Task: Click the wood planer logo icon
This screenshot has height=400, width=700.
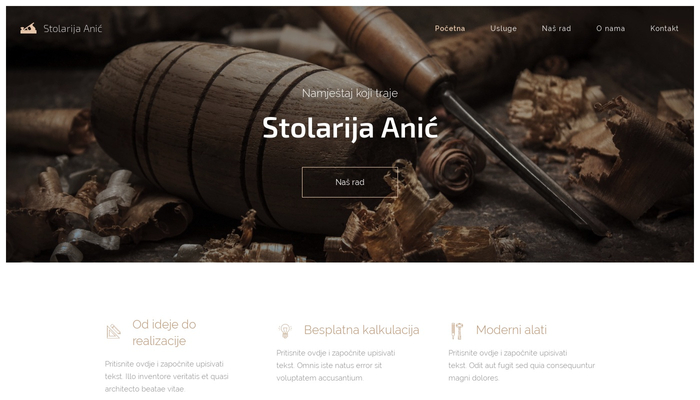Action: 29,29
